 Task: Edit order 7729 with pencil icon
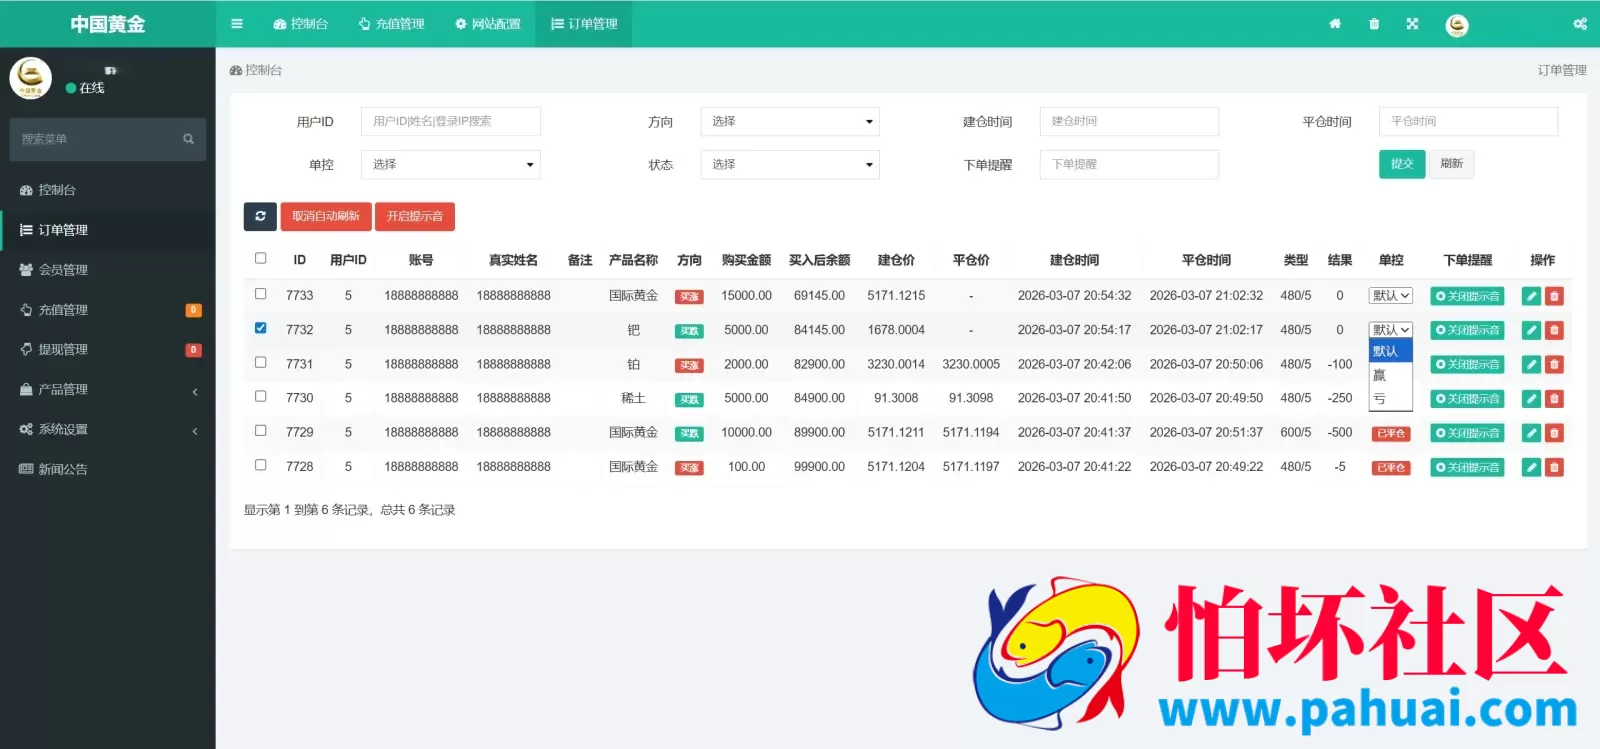pos(1531,433)
